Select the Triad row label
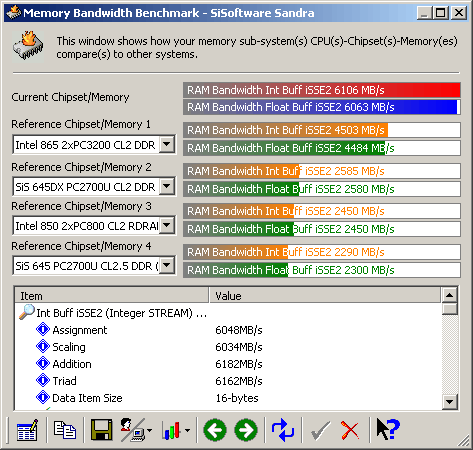Screen dimensions: 473x450 point(64,381)
